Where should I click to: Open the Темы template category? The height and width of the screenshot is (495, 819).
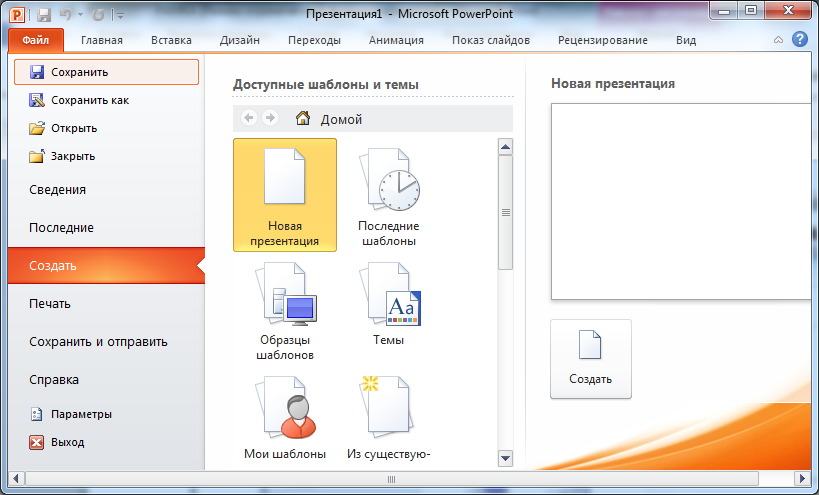389,305
